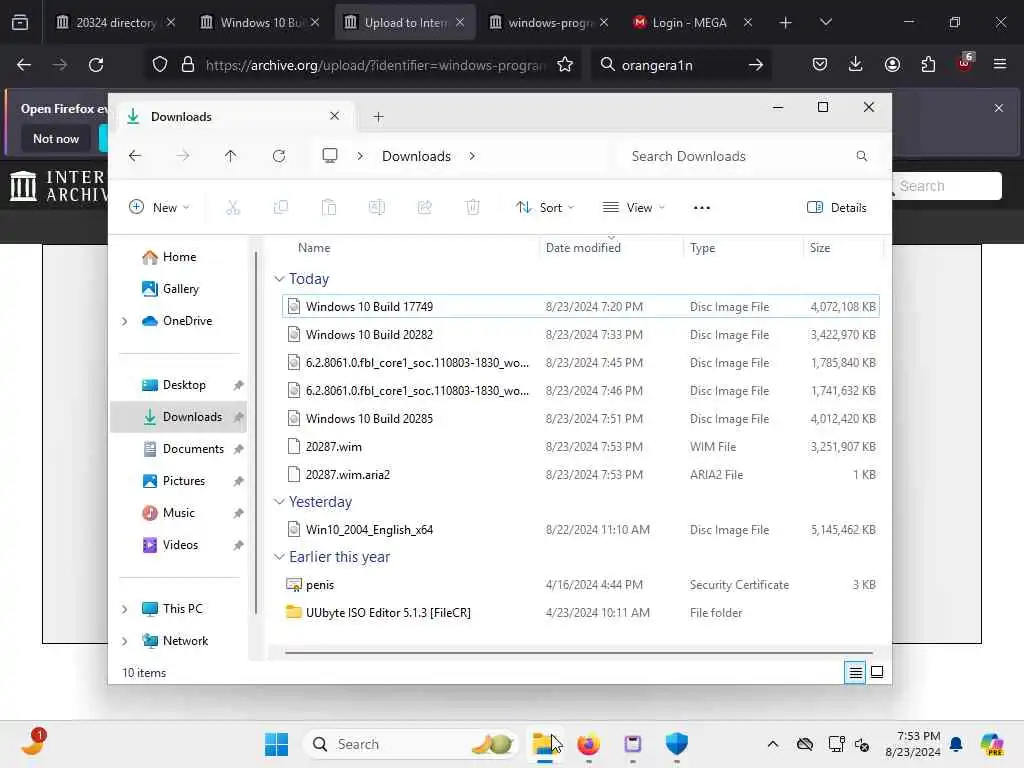The width and height of the screenshot is (1024, 768).
Task: Reload the Firefox page
Action: [96, 65]
